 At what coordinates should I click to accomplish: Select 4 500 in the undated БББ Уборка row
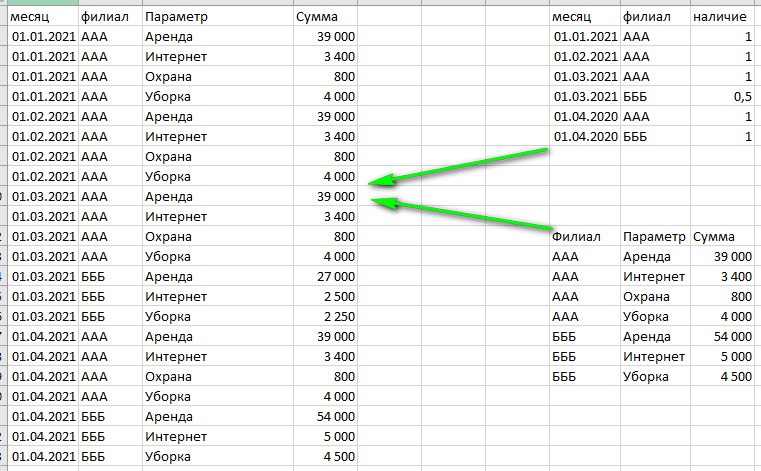(736, 377)
